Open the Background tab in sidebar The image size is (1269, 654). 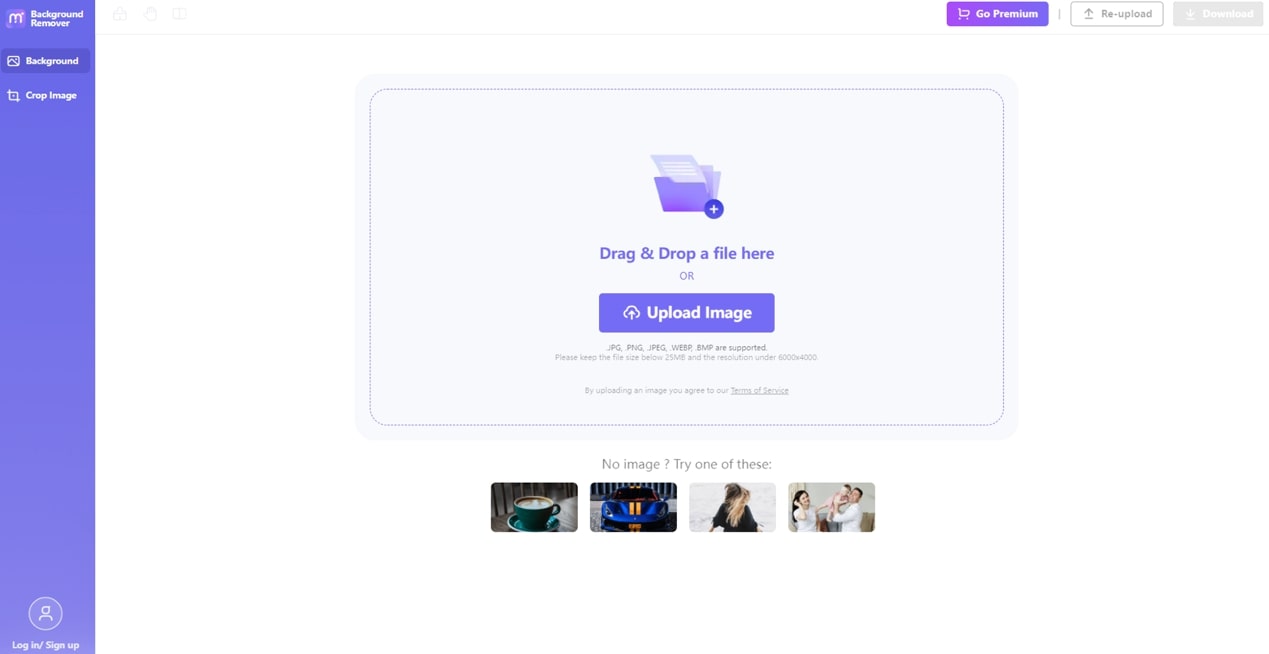pos(46,61)
